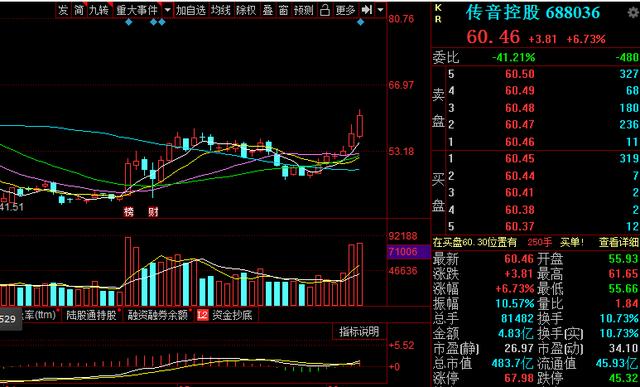
Task: Click sell level 5 price 60.50
Action: point(520,74)
